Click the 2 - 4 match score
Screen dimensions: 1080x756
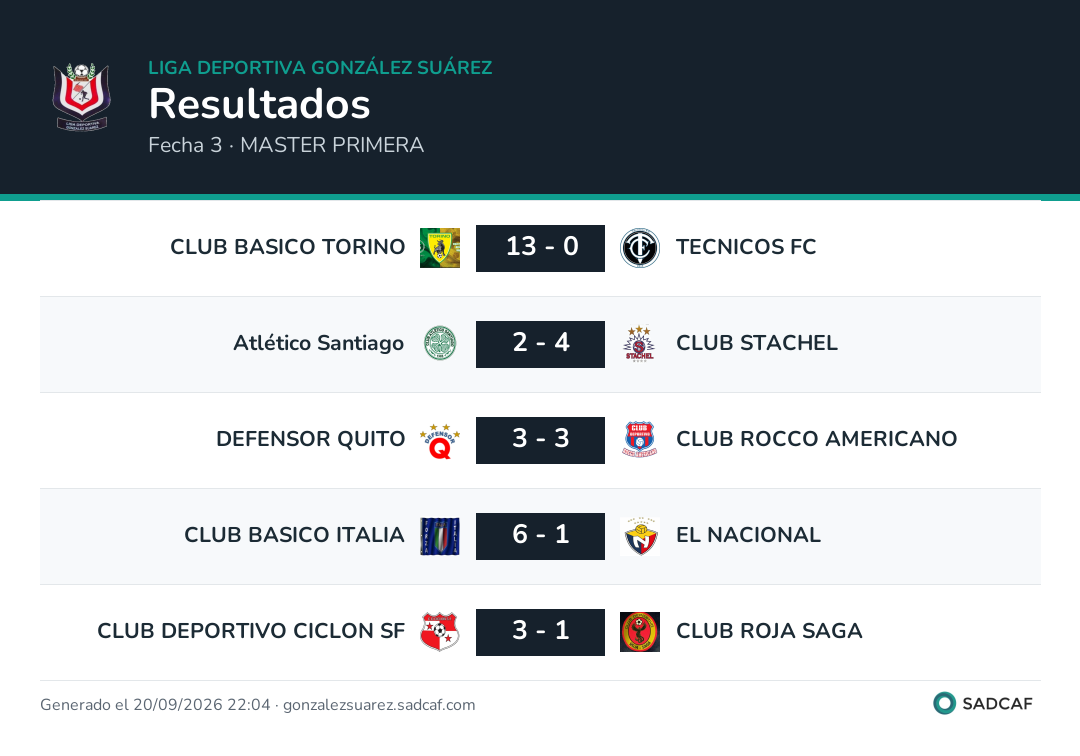click(541, 344)
